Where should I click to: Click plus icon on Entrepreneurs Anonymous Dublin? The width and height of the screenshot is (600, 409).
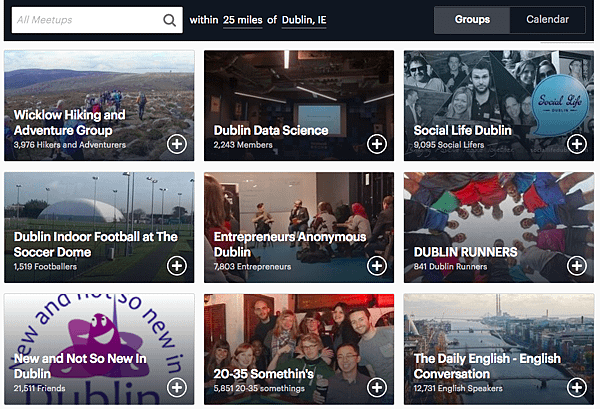pos(377,266)
